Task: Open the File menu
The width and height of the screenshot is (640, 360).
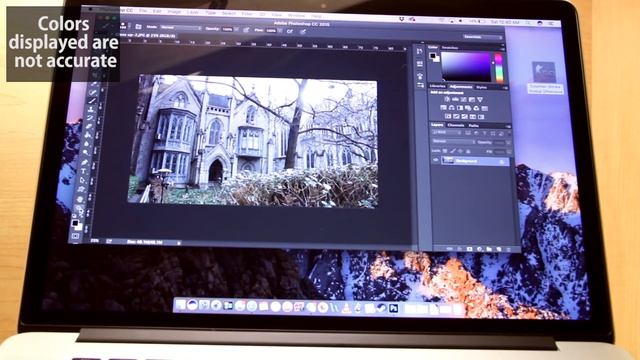Action: click(x=143, y=10)
